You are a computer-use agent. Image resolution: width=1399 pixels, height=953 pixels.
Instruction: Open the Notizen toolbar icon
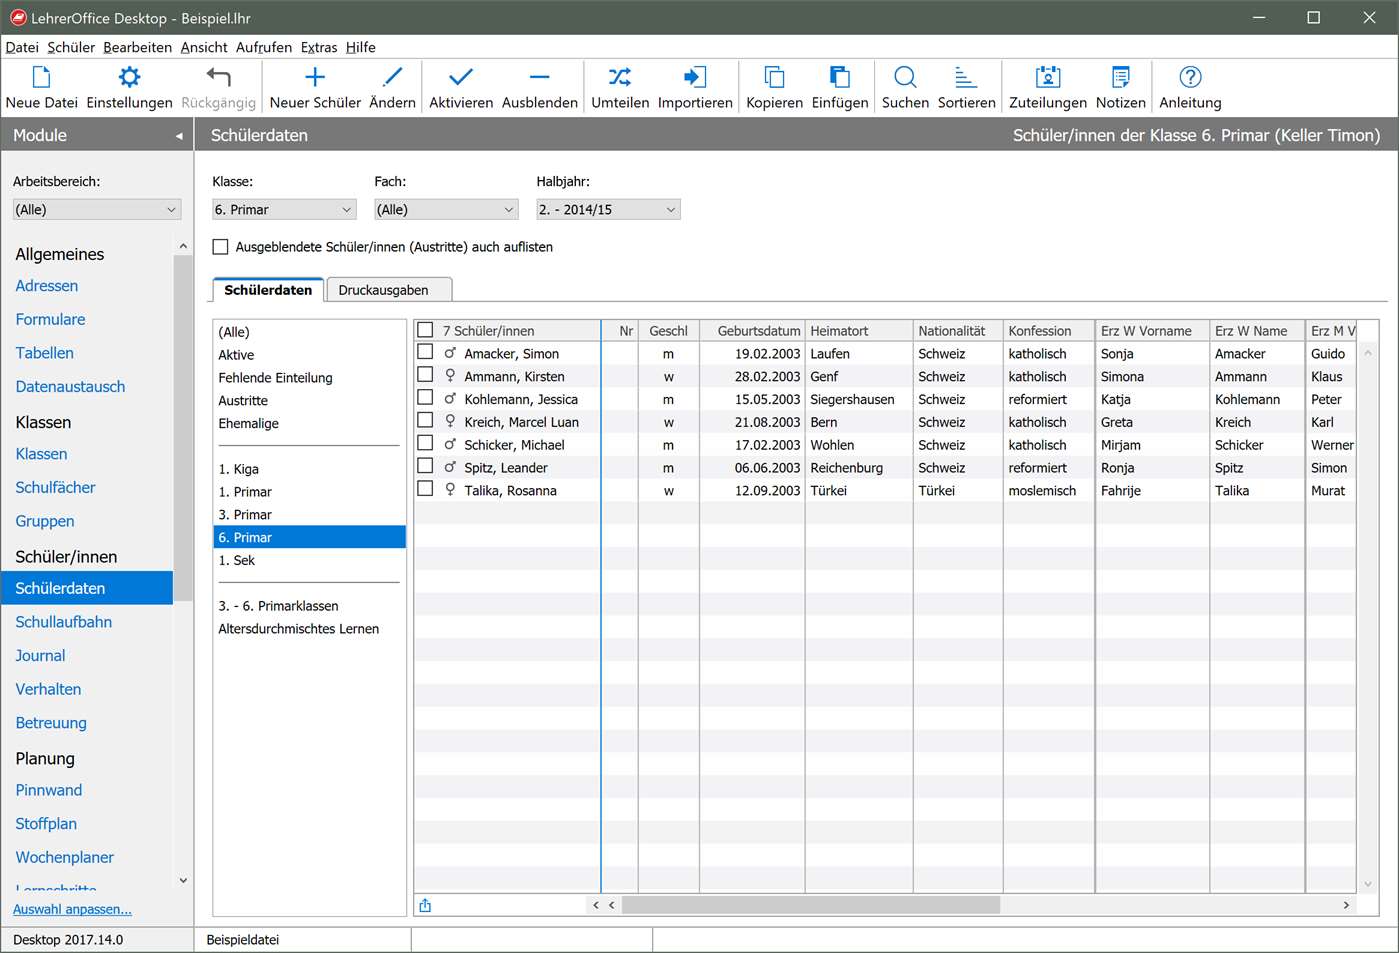pos(1120,78)
